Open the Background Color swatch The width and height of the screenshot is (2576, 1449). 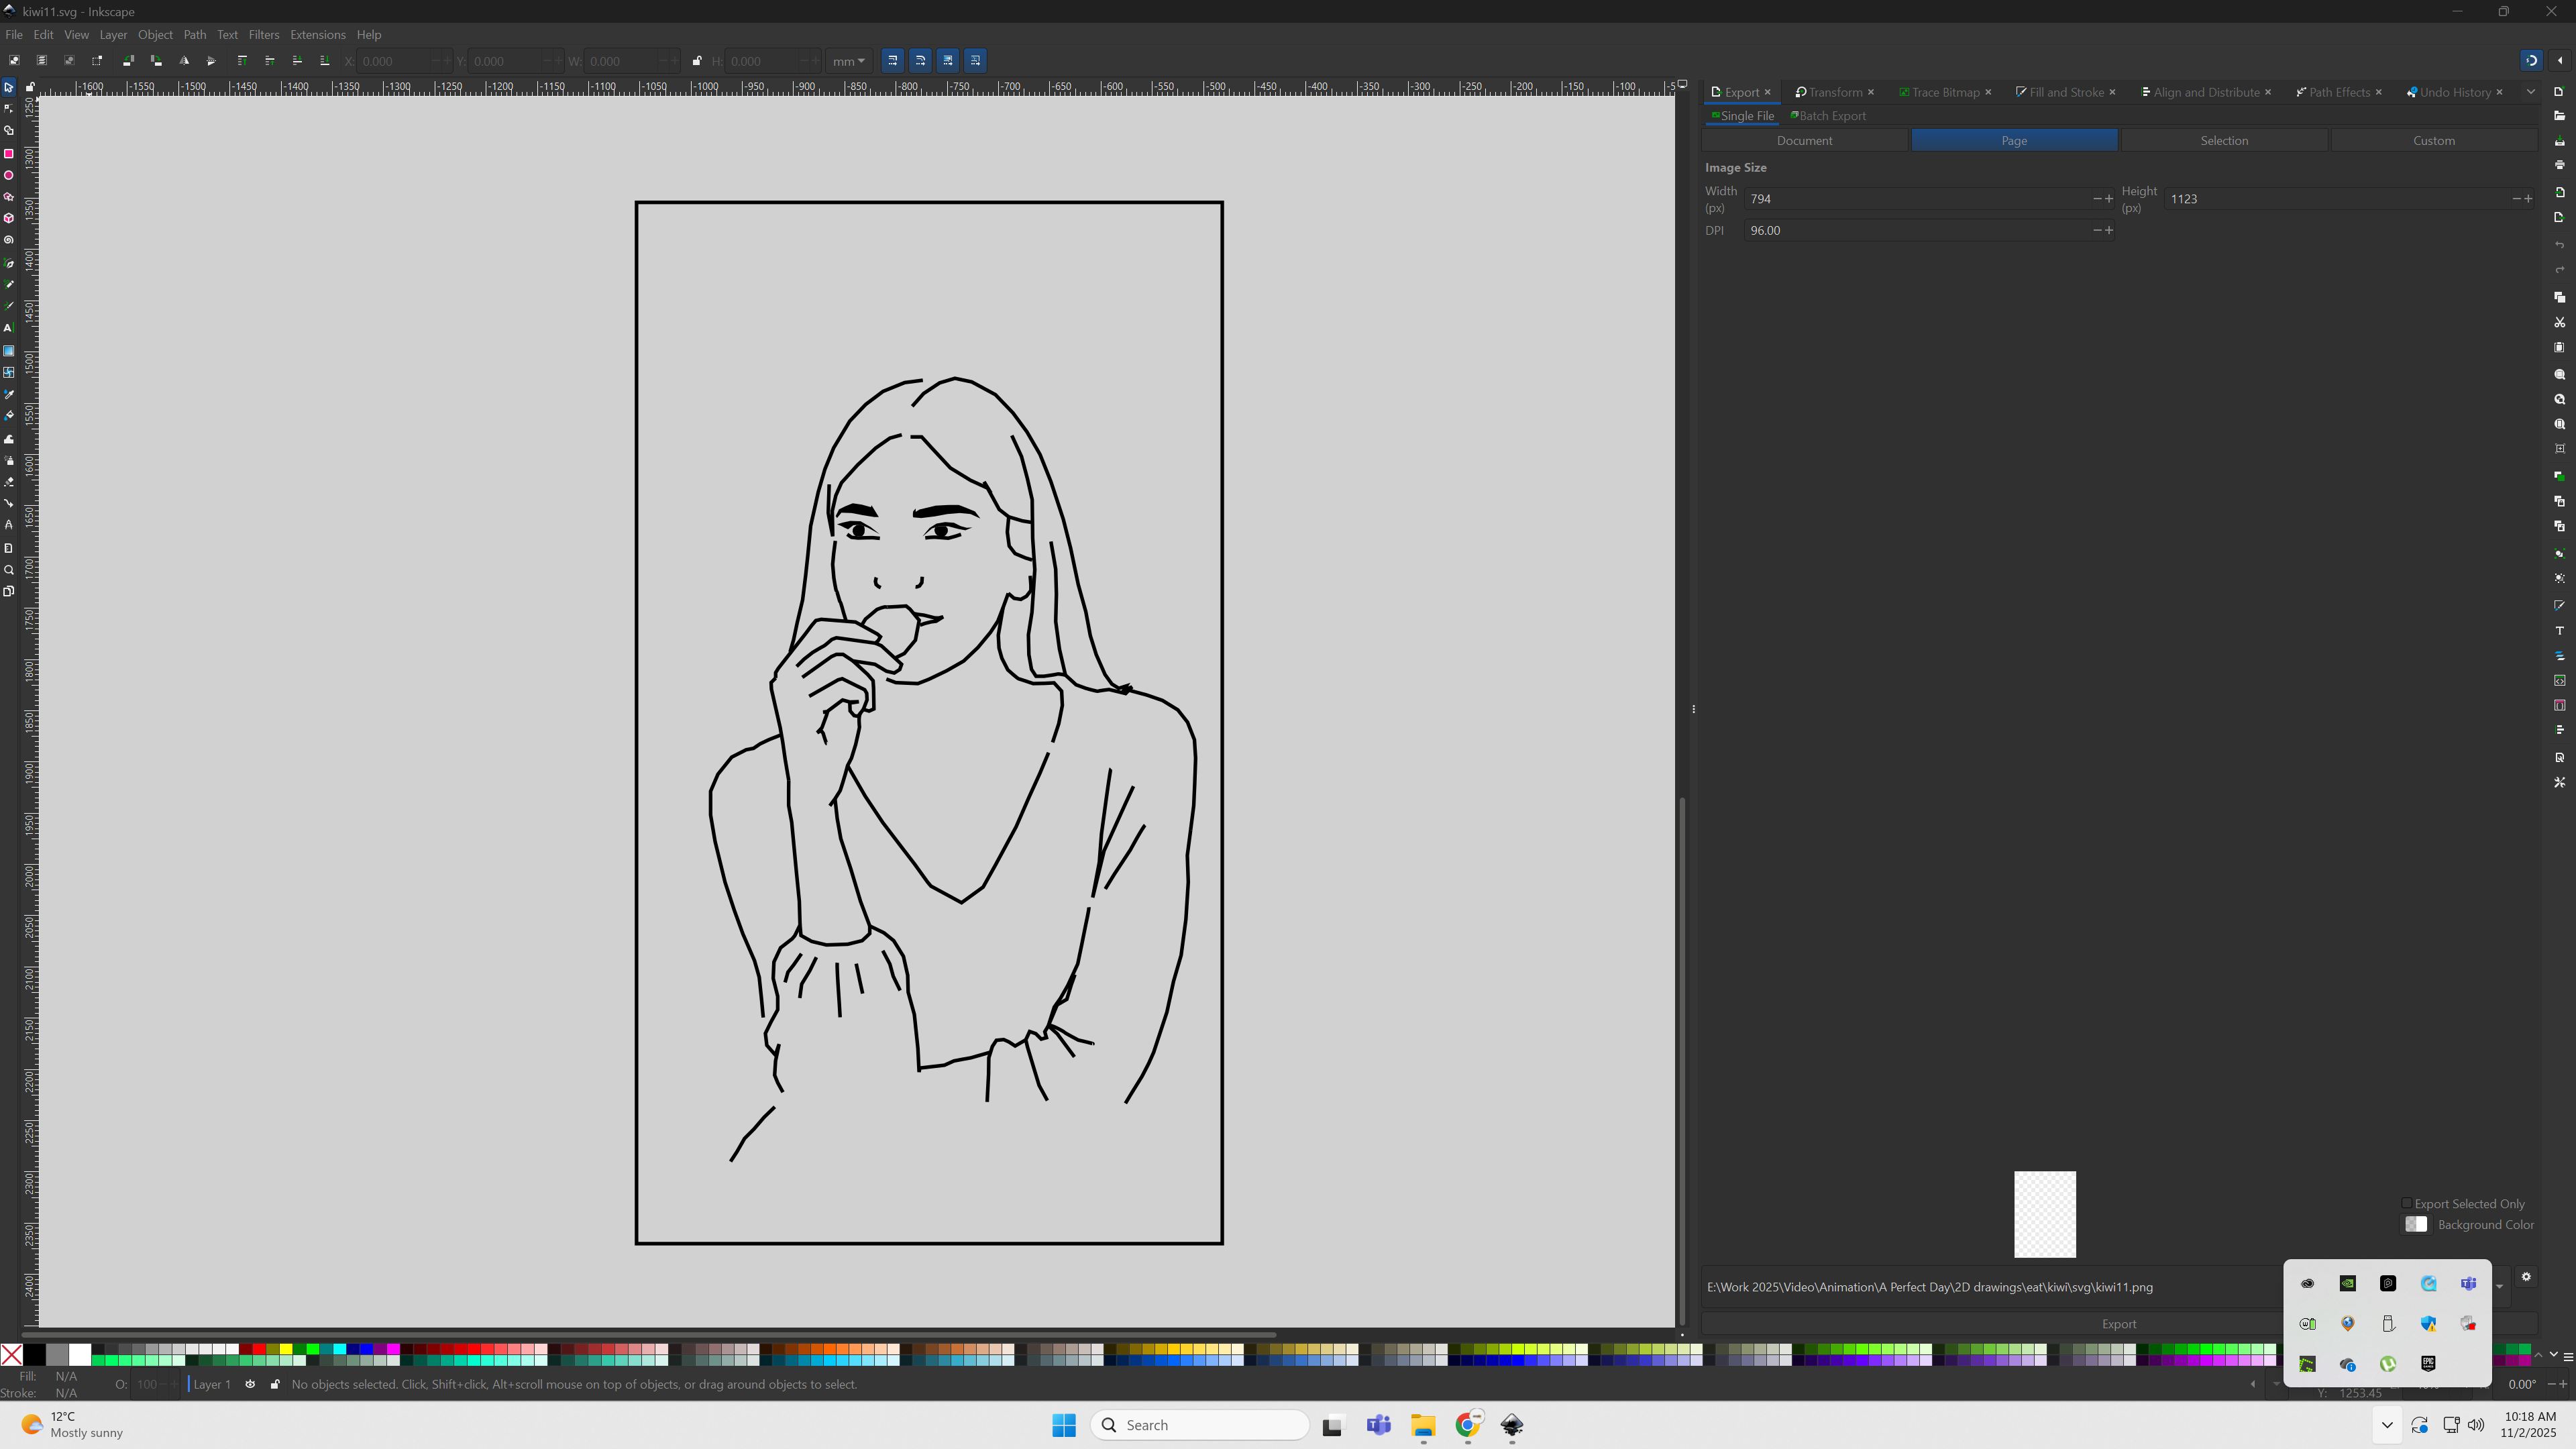pos(2416,1225)
